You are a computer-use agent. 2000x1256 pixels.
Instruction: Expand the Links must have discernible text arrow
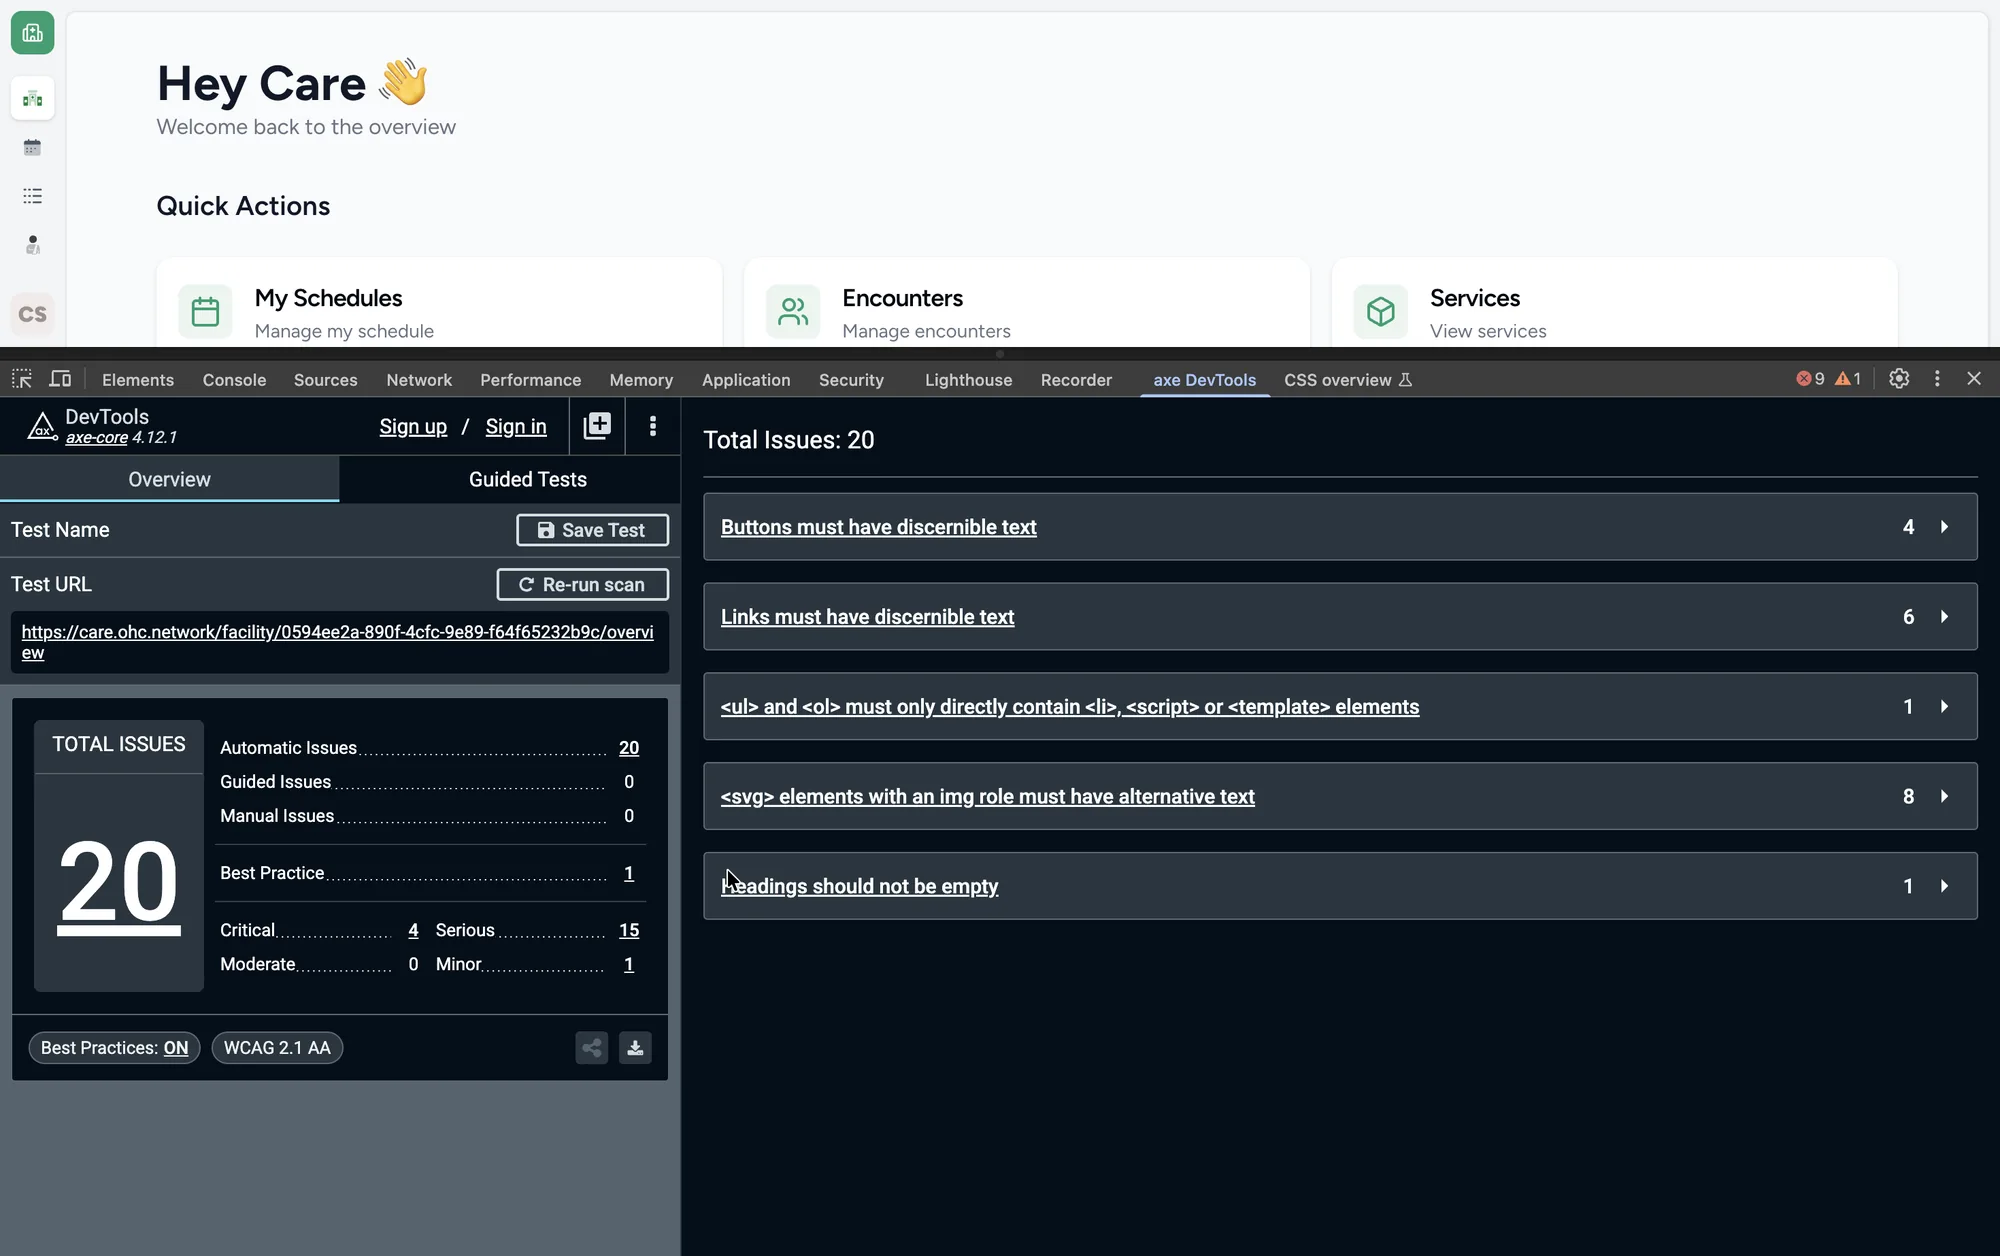tap(1945, 617)
